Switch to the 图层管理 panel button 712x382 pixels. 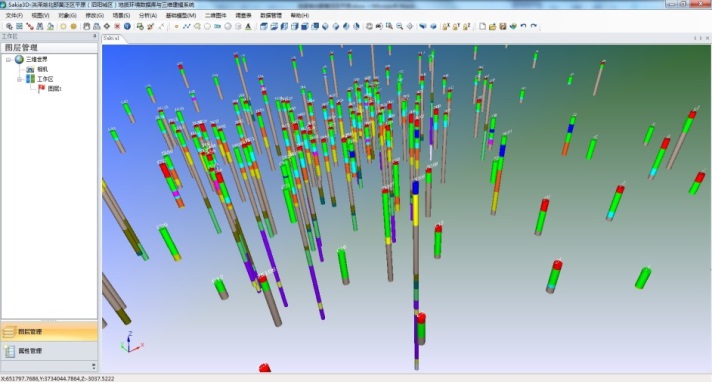coord(49,332)
